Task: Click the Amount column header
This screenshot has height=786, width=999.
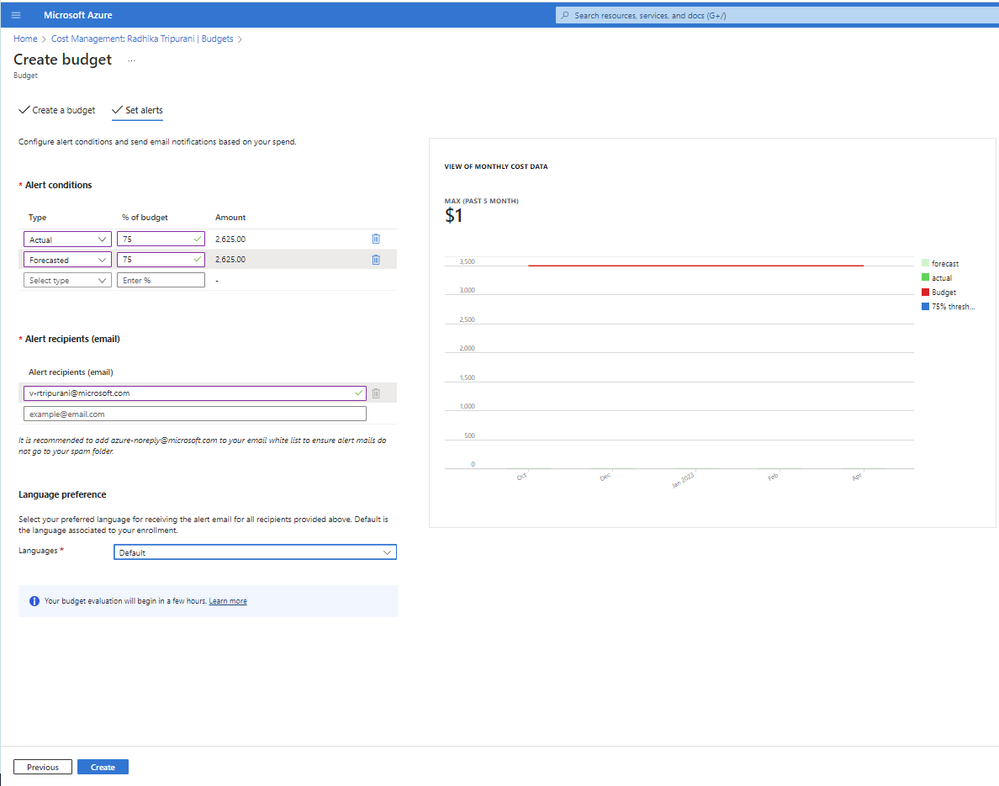Action: tap(230, 218)
